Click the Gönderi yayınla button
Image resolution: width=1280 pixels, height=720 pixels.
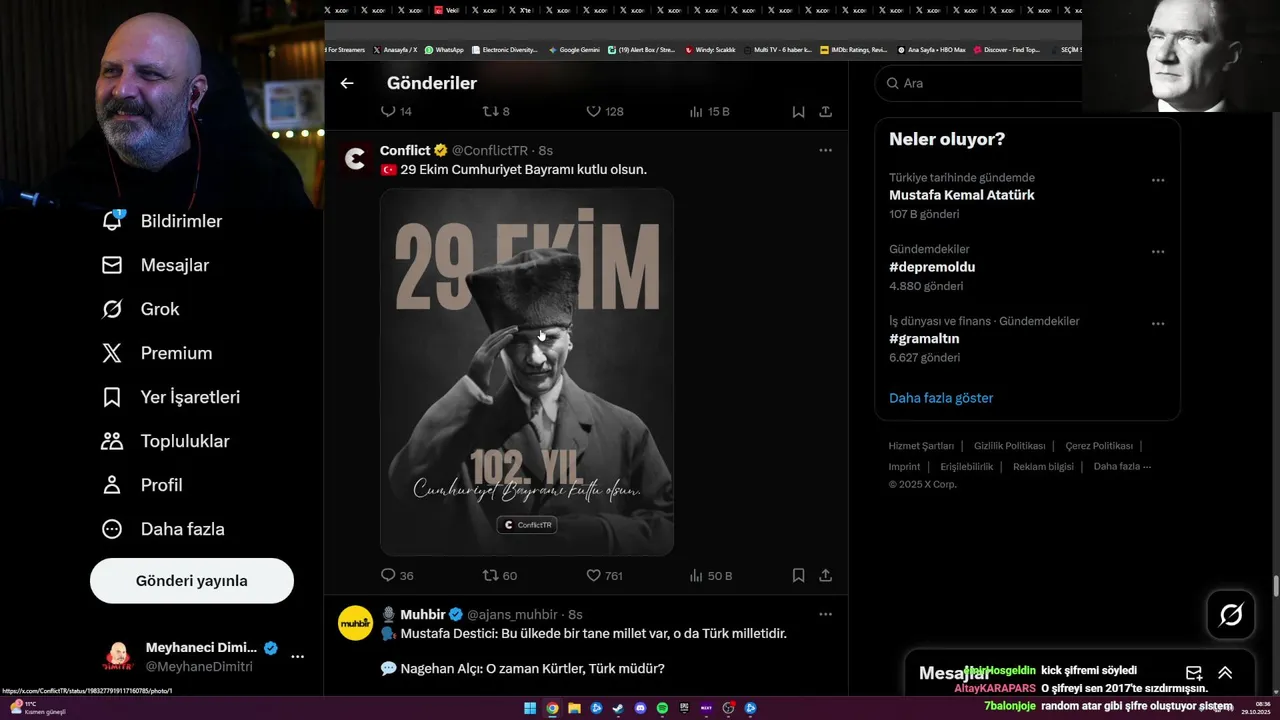pos(192,581)
